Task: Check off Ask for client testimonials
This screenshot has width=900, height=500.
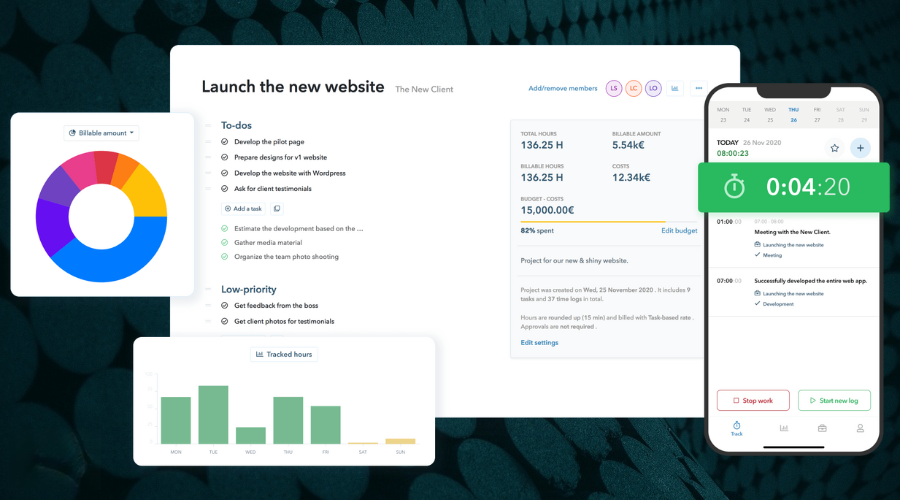Action: click(224, 188)
